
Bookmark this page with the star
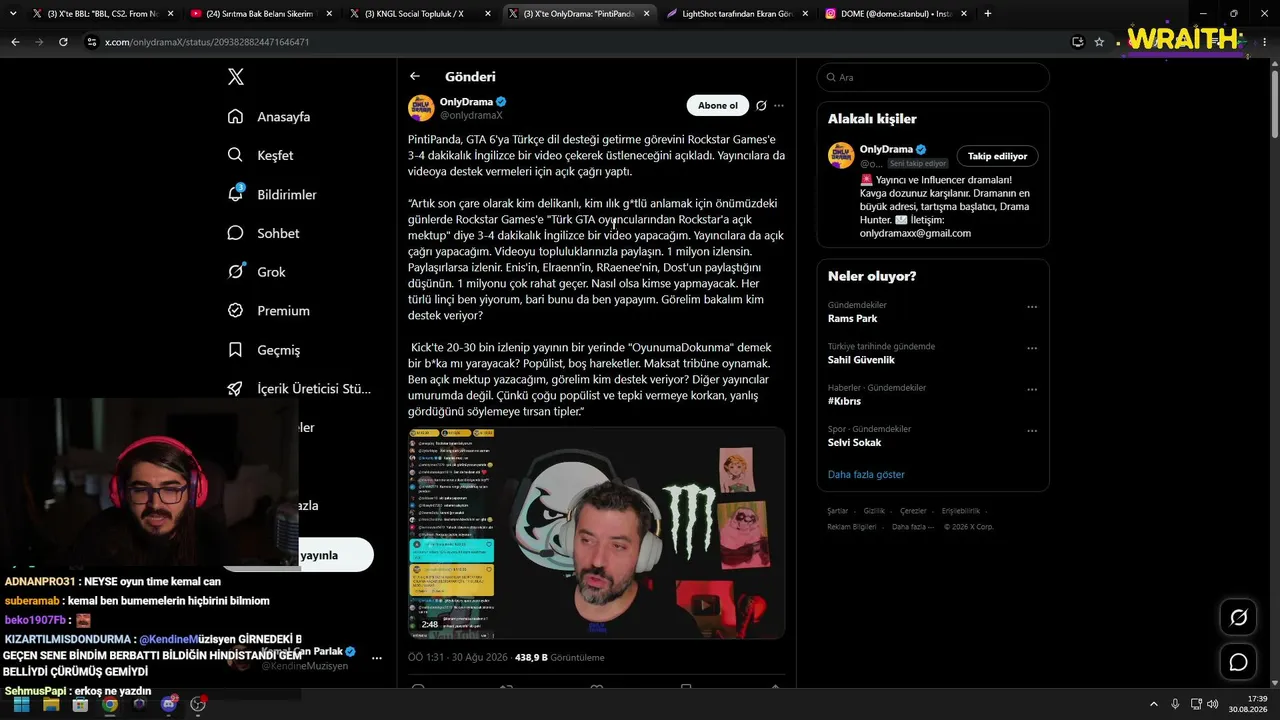tap(1099, 42)
